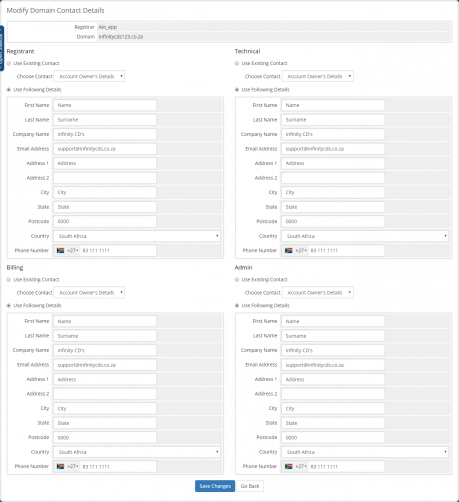This screenshot has height=502, width=459.
Task: Click Registrant Company Name field
Action: 105,134
